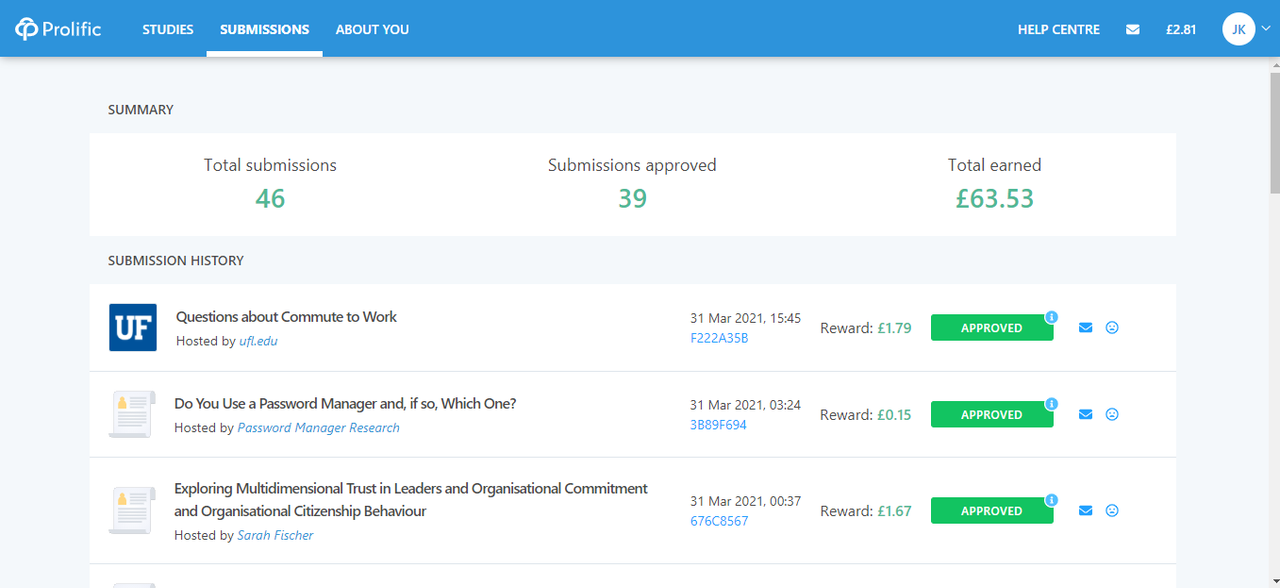Click the Prolific logo

58,29
